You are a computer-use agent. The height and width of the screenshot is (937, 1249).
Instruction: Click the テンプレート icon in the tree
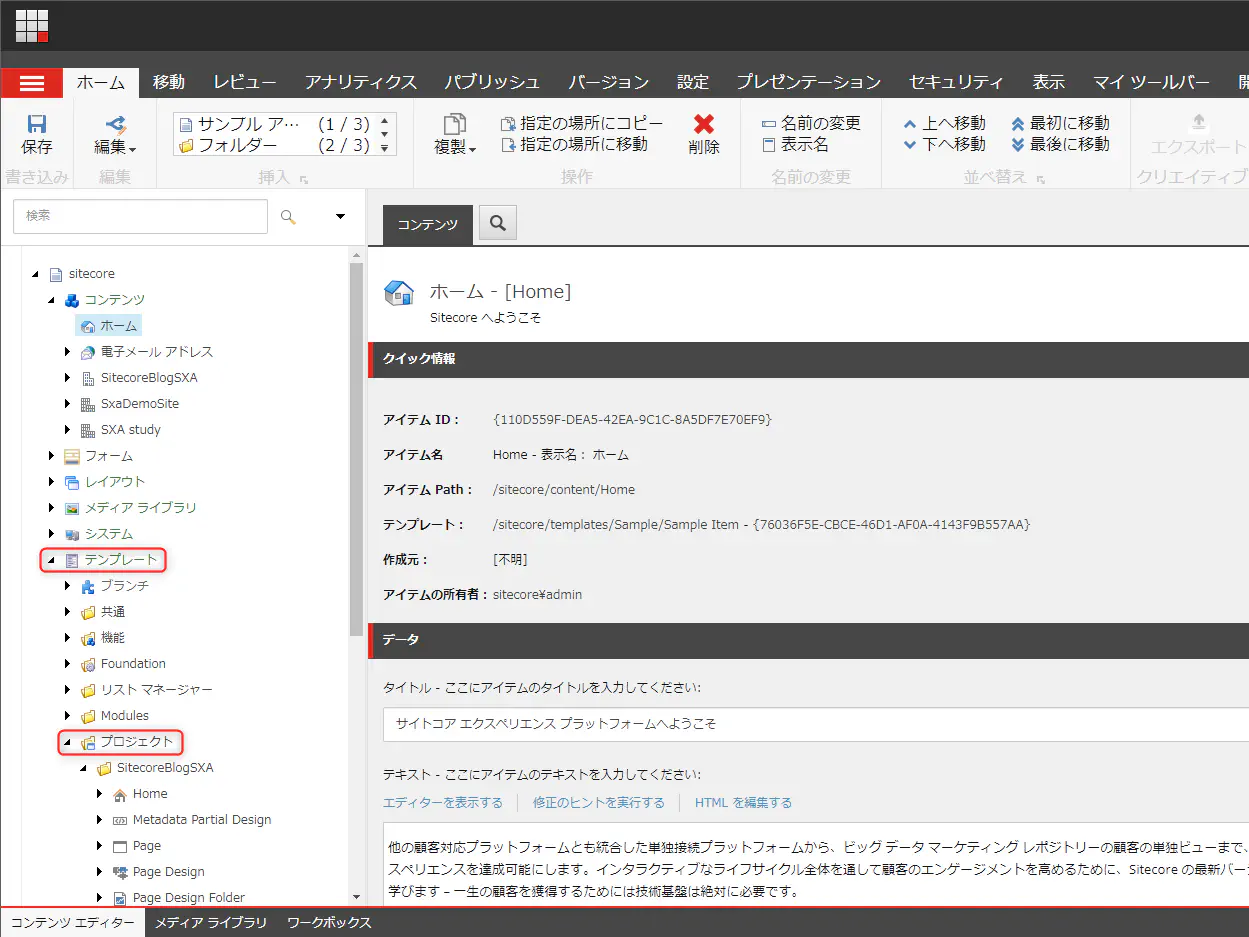[x=71, y=560]
